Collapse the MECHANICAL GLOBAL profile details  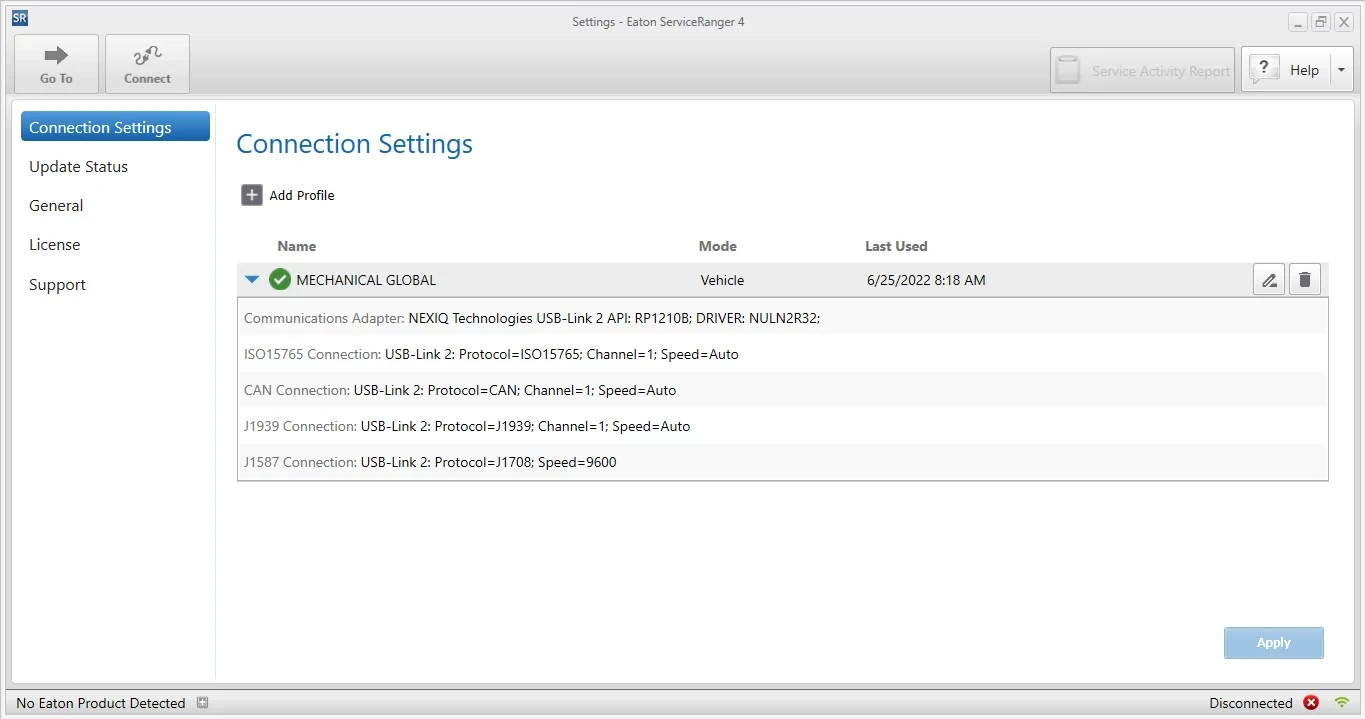coord(252,280)
